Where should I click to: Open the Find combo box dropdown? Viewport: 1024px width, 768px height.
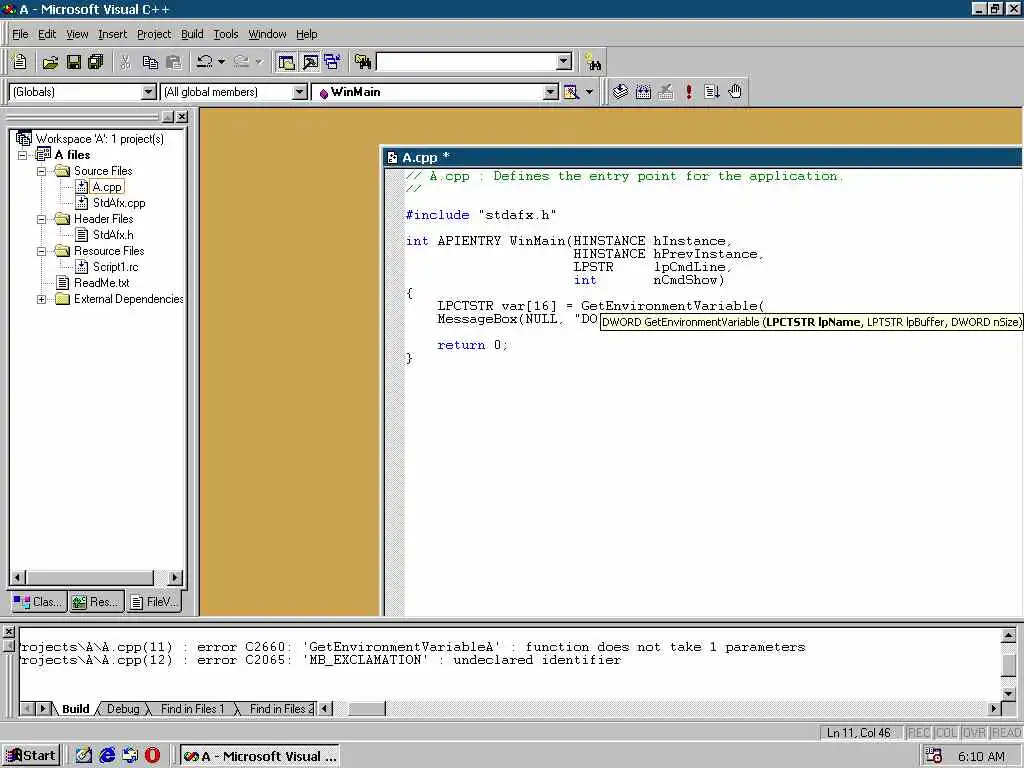564,62
